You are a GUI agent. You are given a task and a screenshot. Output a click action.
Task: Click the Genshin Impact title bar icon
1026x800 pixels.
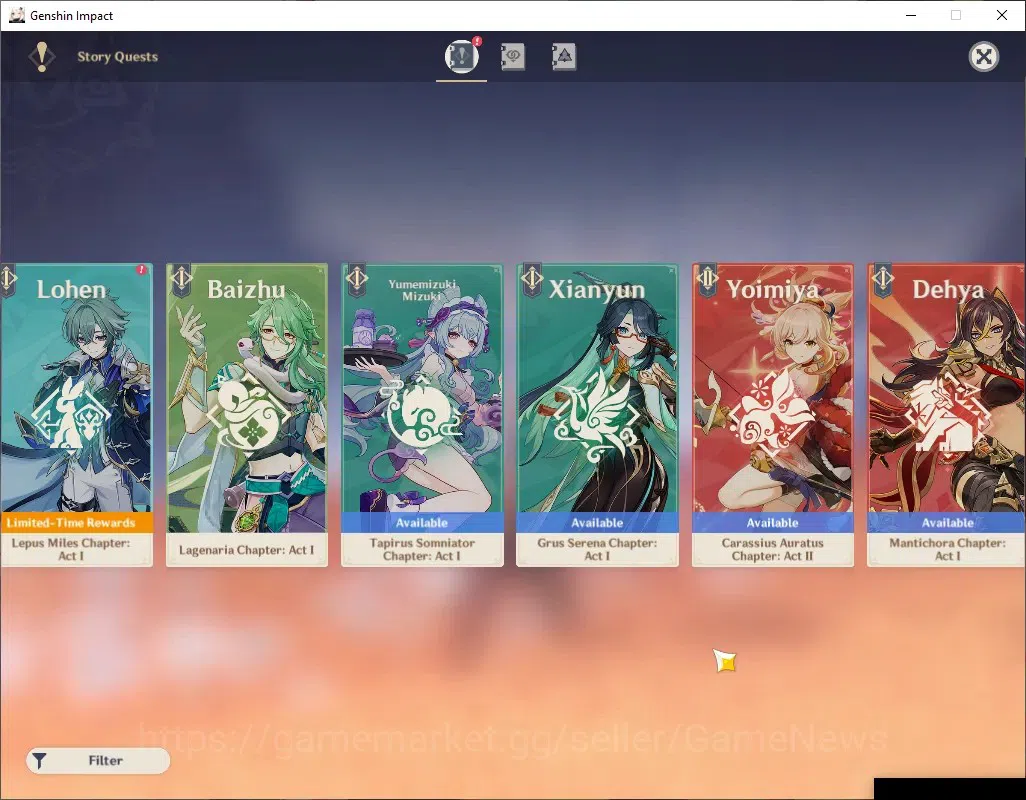click(16, 15)
